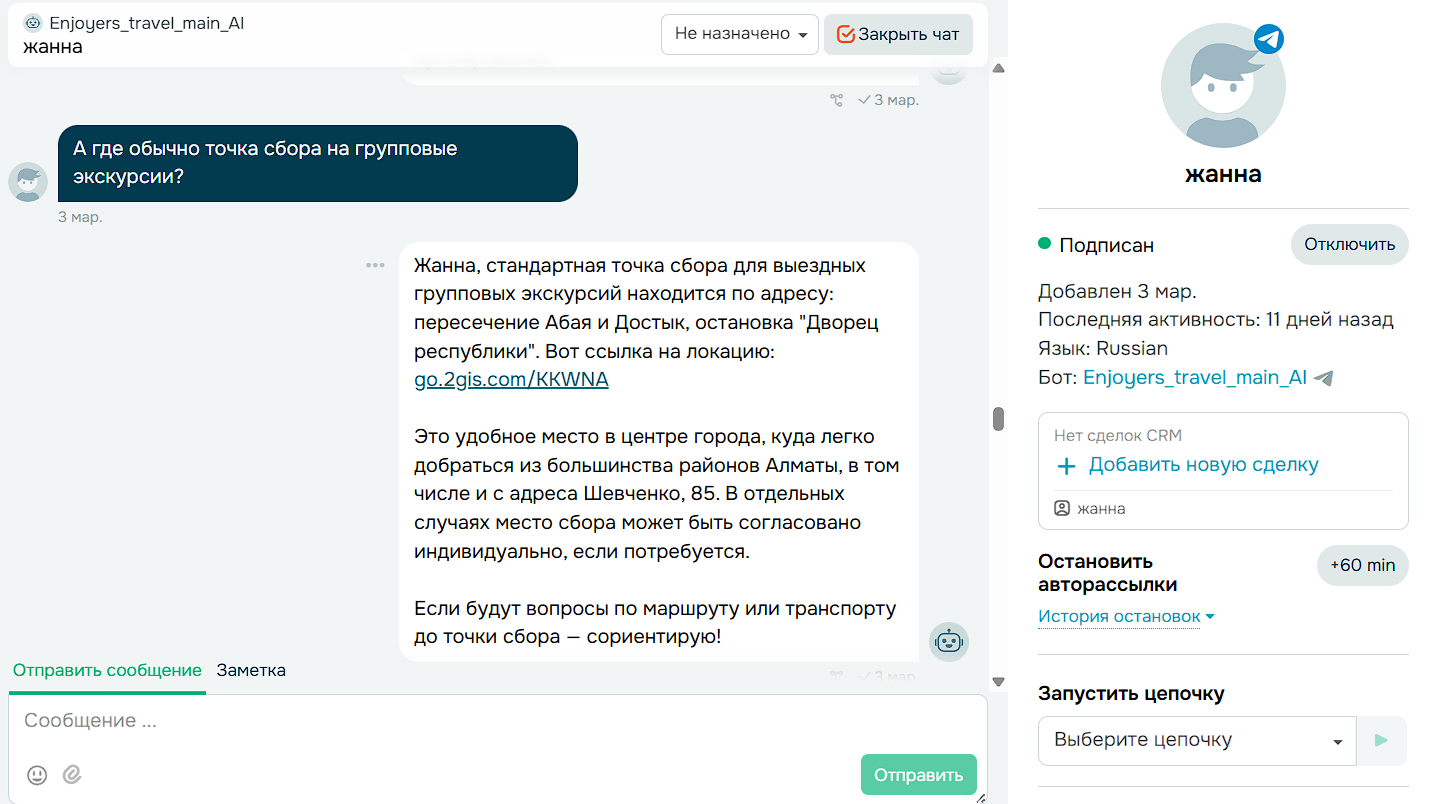Screen dimensions: 1437x804
Task: Click Отключить to unsubscribe the contact
Action: (1349, 244)
